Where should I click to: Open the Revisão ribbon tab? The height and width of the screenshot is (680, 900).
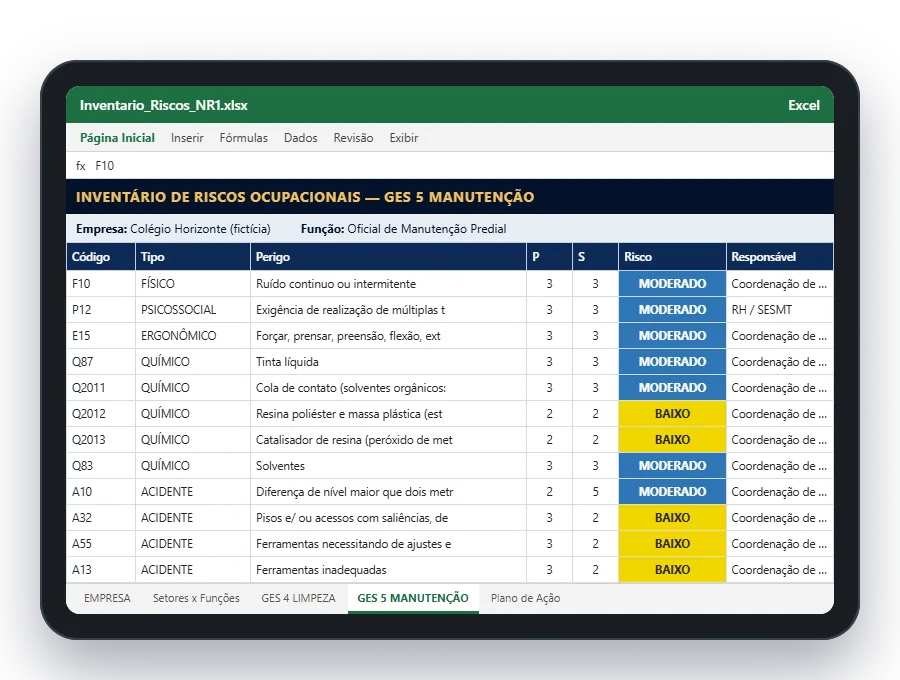[x=353, y=138]
